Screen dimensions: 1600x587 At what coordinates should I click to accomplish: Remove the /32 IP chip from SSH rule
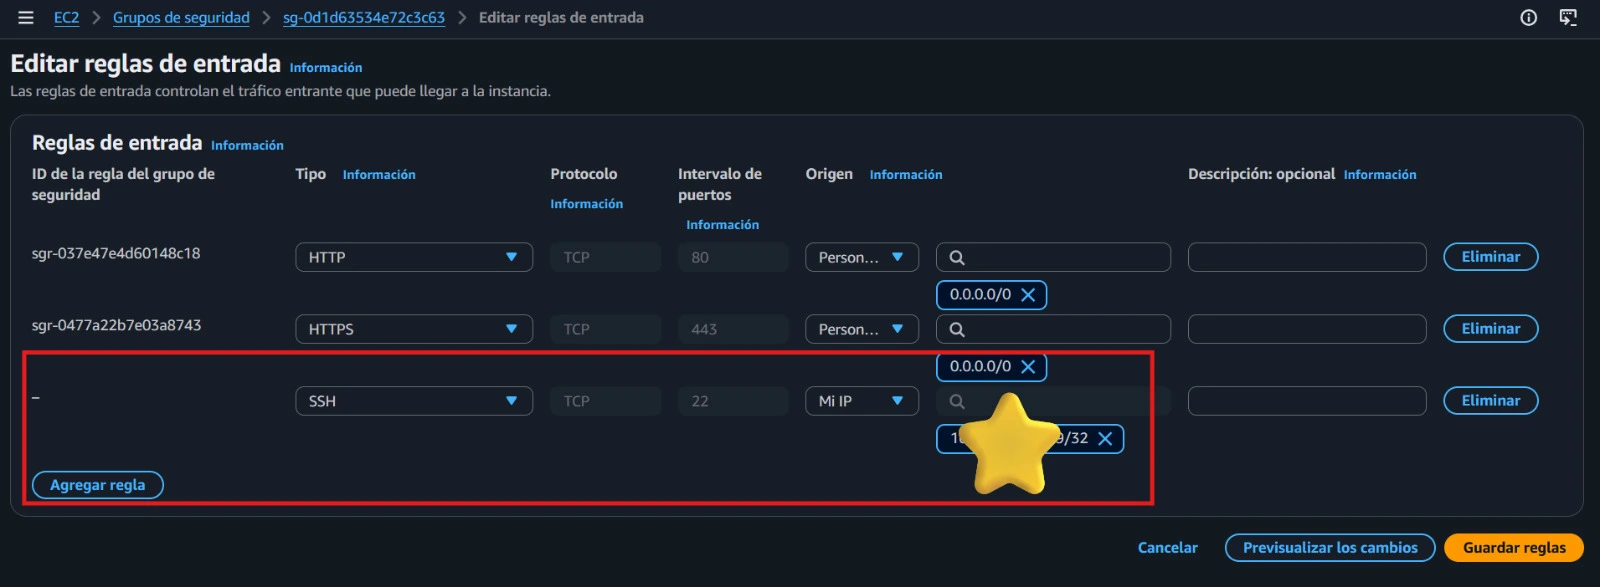tap(1105, 439)
